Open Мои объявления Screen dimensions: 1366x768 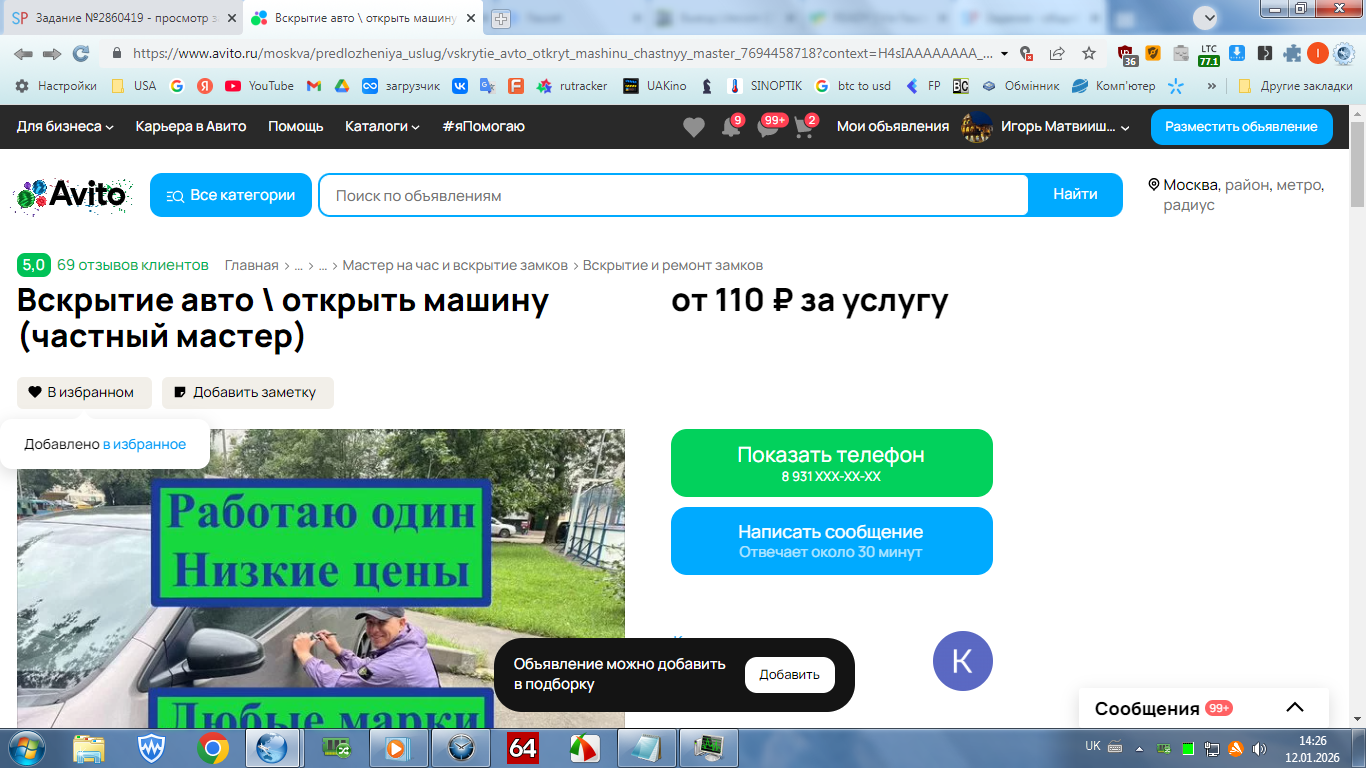click(x=893, y=127)
